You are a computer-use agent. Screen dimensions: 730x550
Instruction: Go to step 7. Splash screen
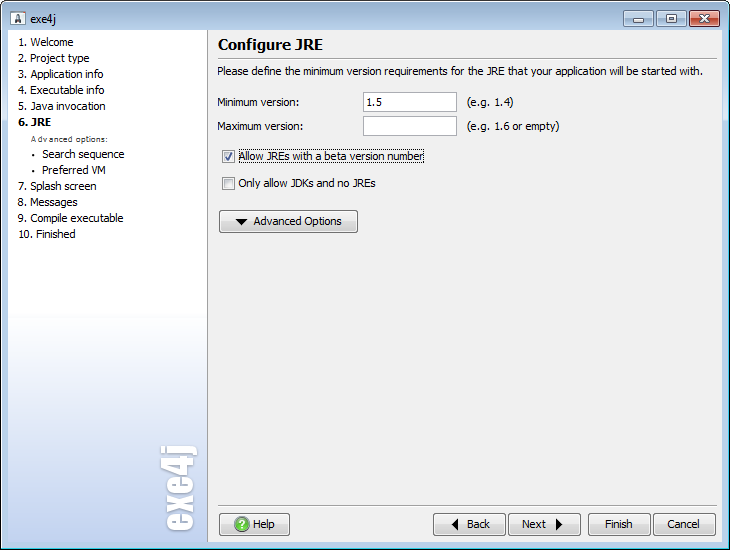[x=57, y=186]
